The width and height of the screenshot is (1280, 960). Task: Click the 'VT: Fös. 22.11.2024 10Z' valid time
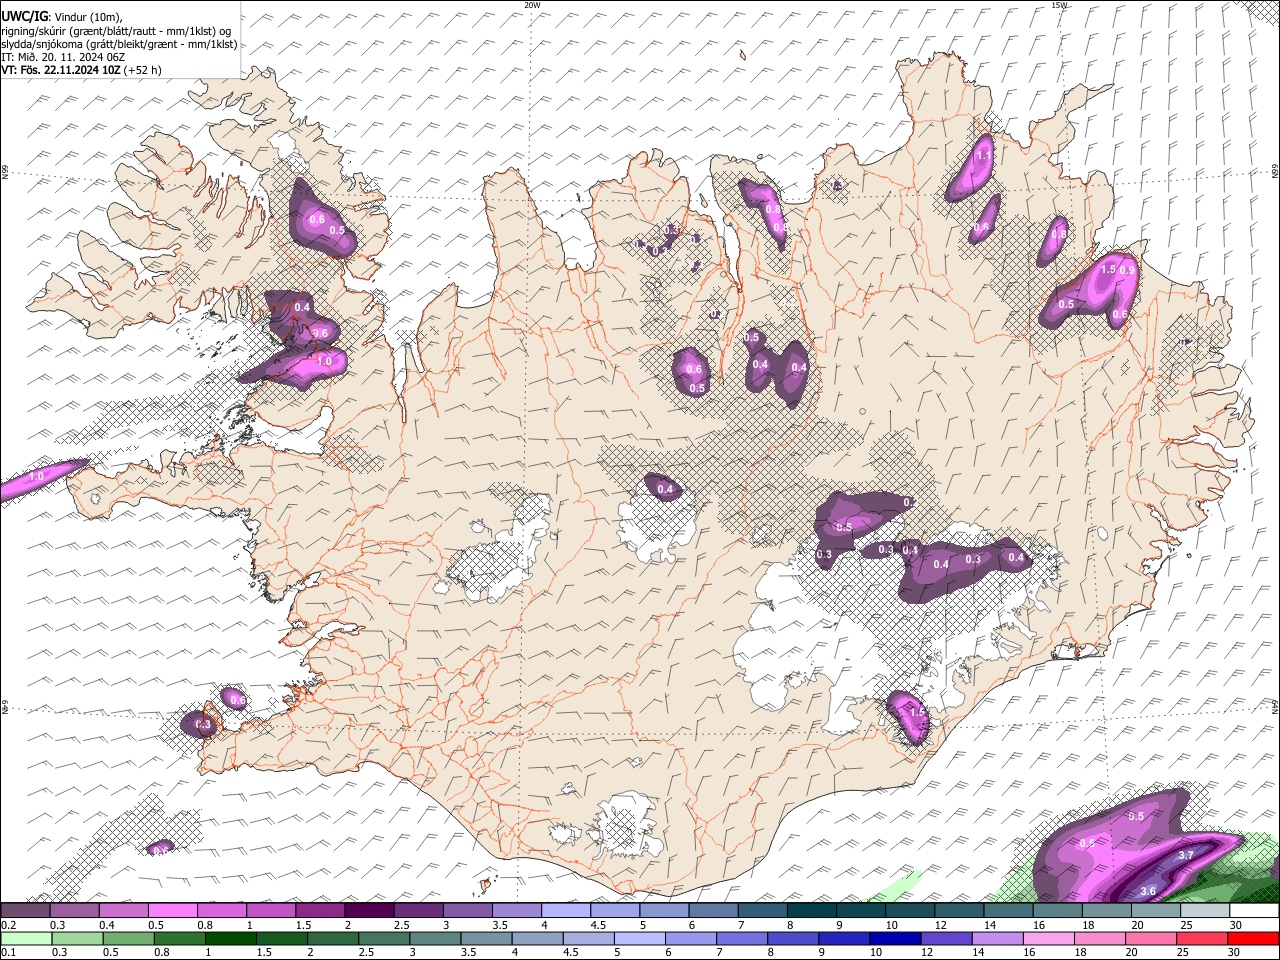[x=60, y=70]
